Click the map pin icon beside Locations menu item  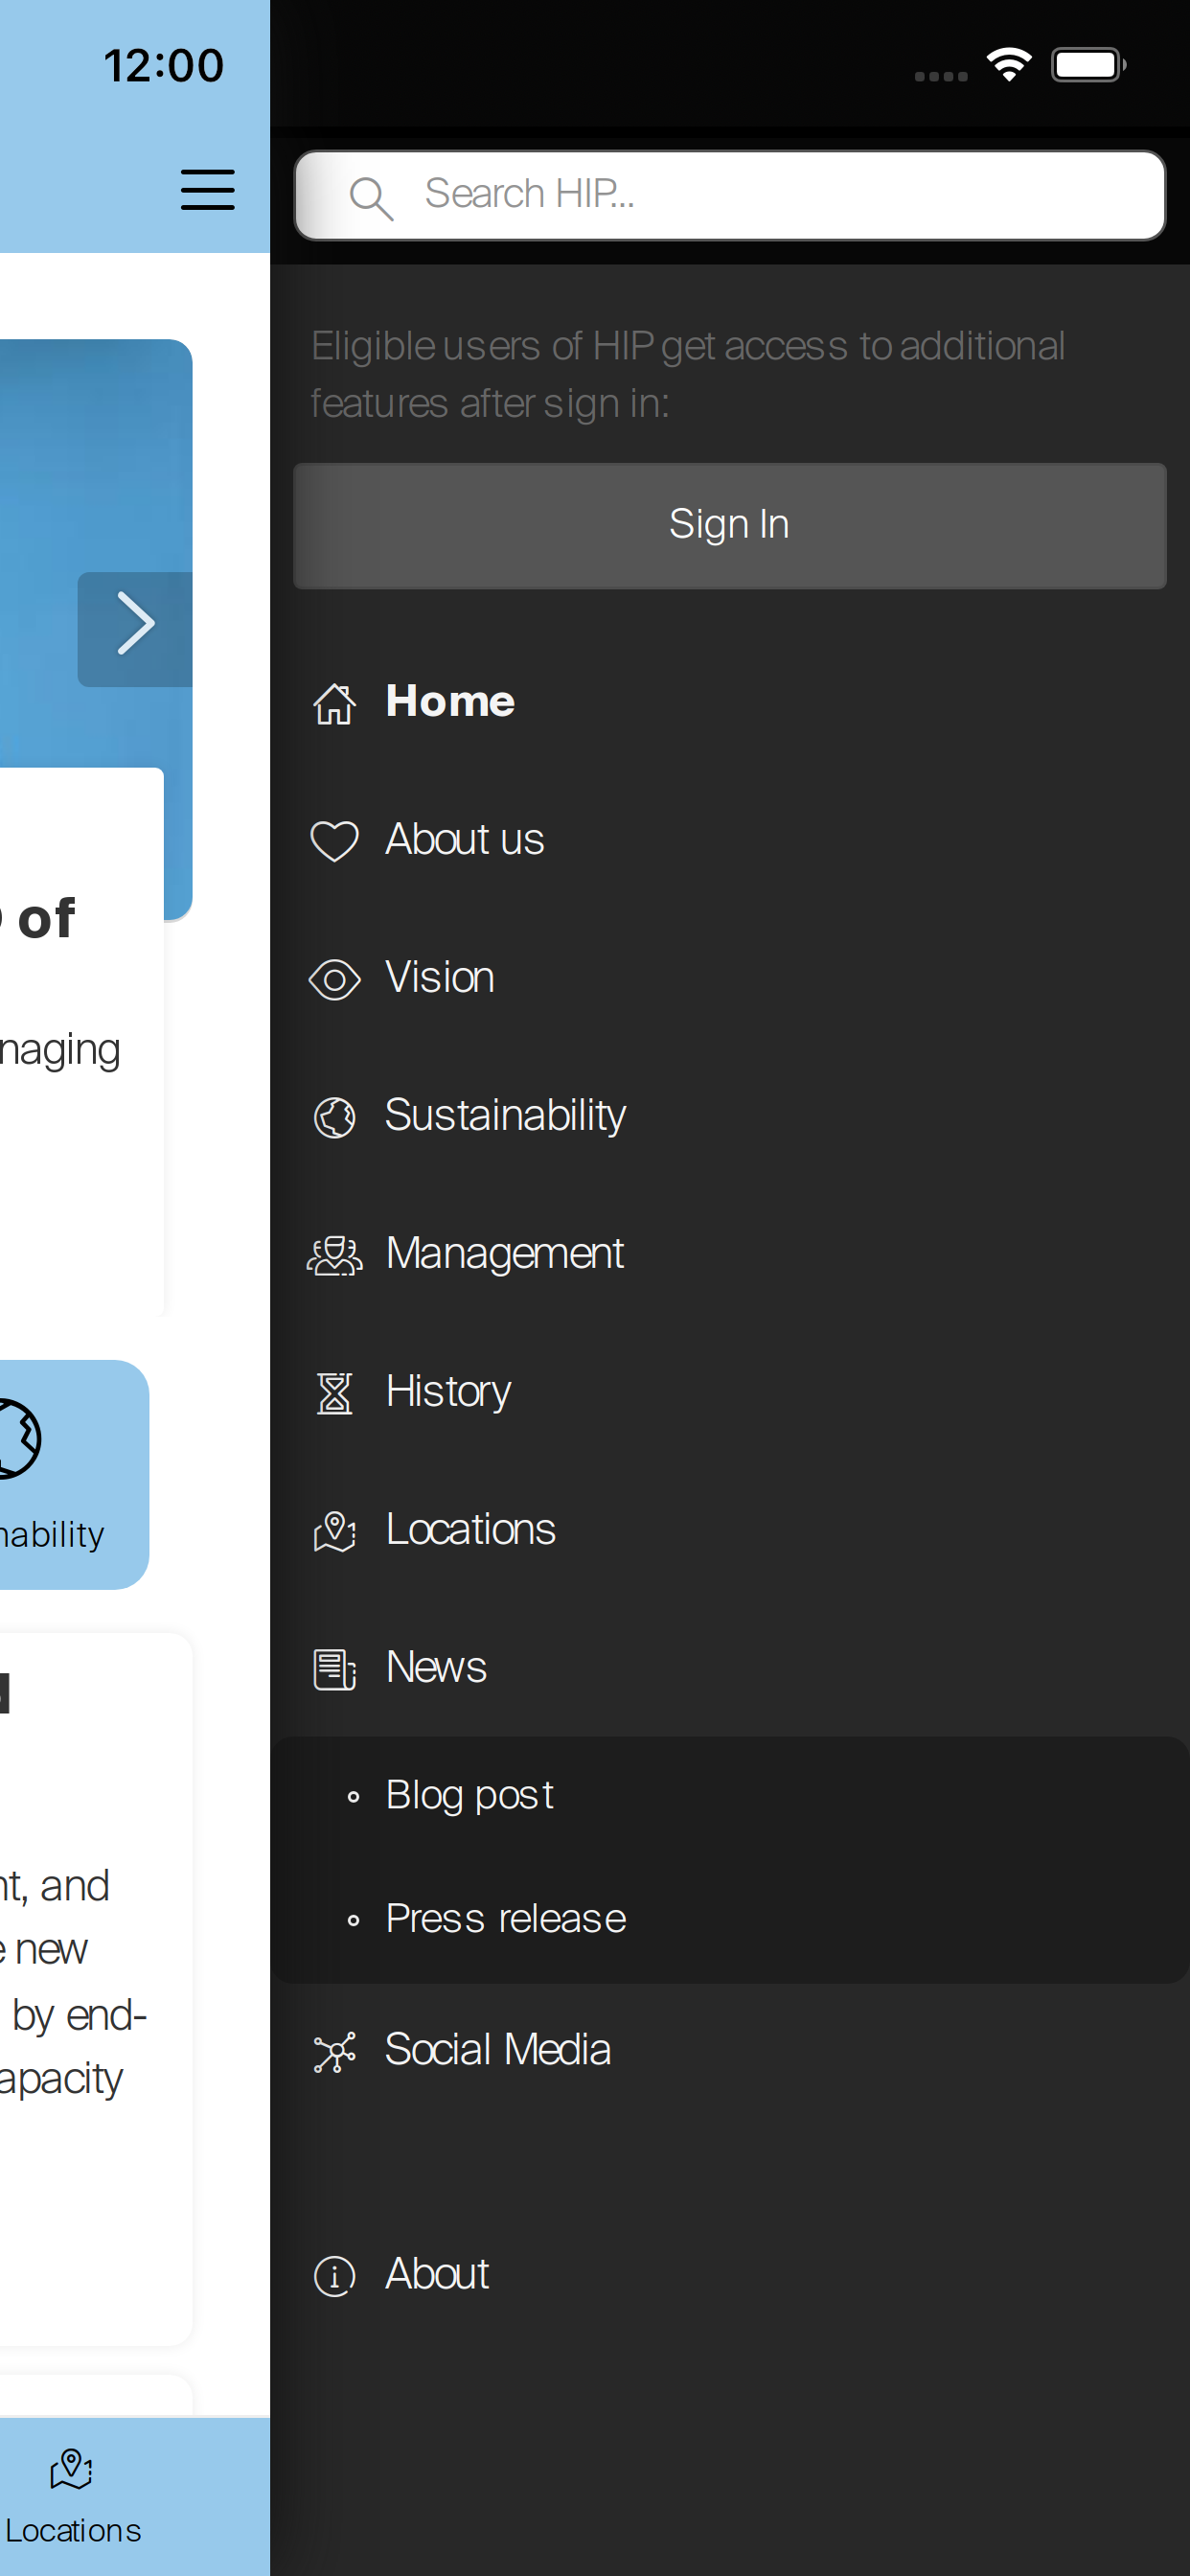click(334, 1531)
